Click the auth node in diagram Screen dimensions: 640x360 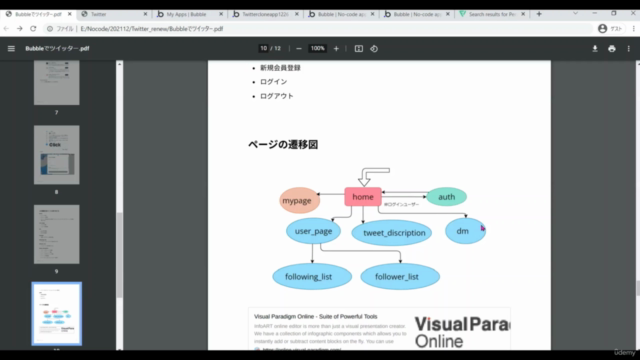point(447,197)
